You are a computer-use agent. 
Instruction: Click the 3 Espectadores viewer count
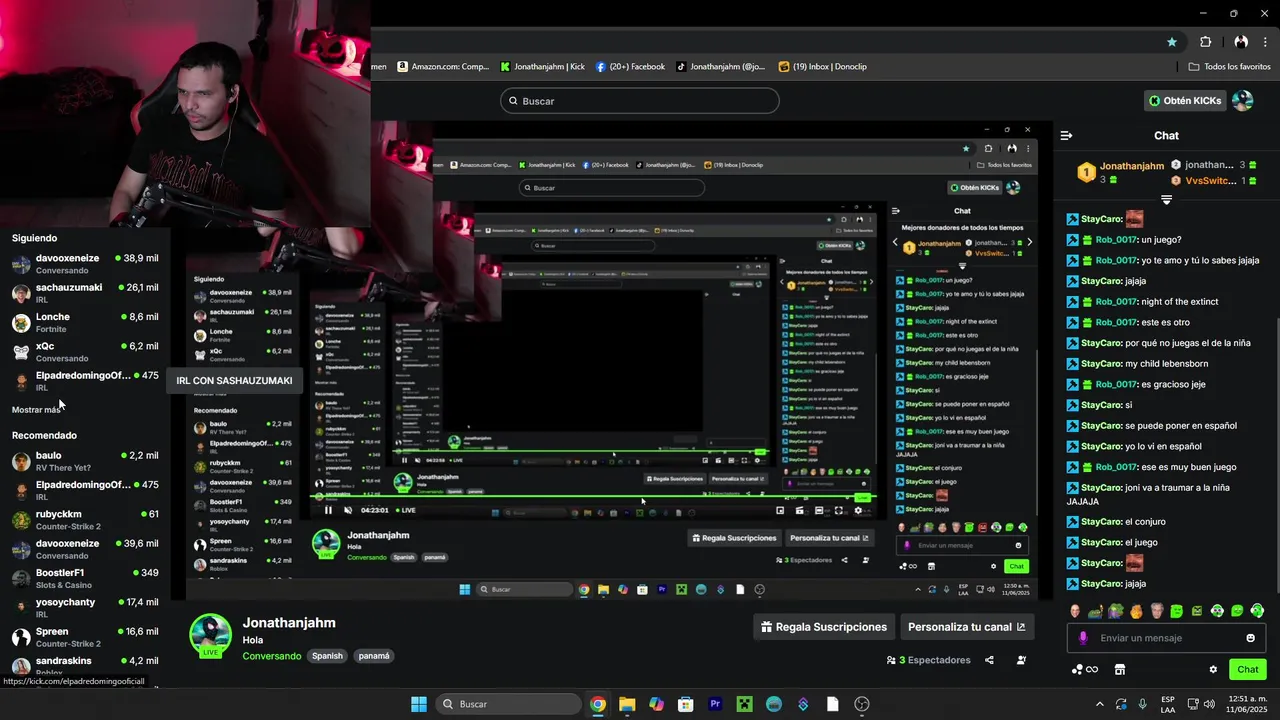(x=928, y=660)
